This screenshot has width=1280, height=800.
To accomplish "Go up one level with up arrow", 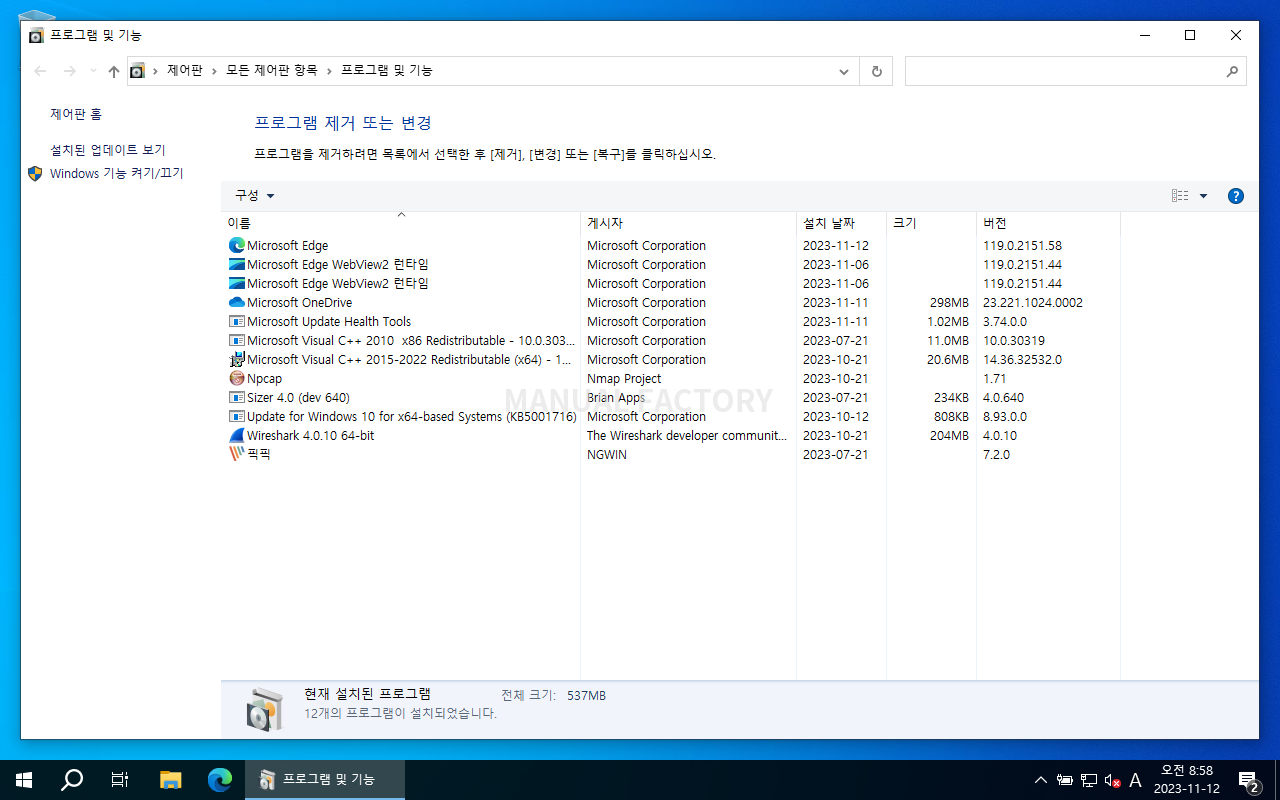I will [x=114, y=71].
